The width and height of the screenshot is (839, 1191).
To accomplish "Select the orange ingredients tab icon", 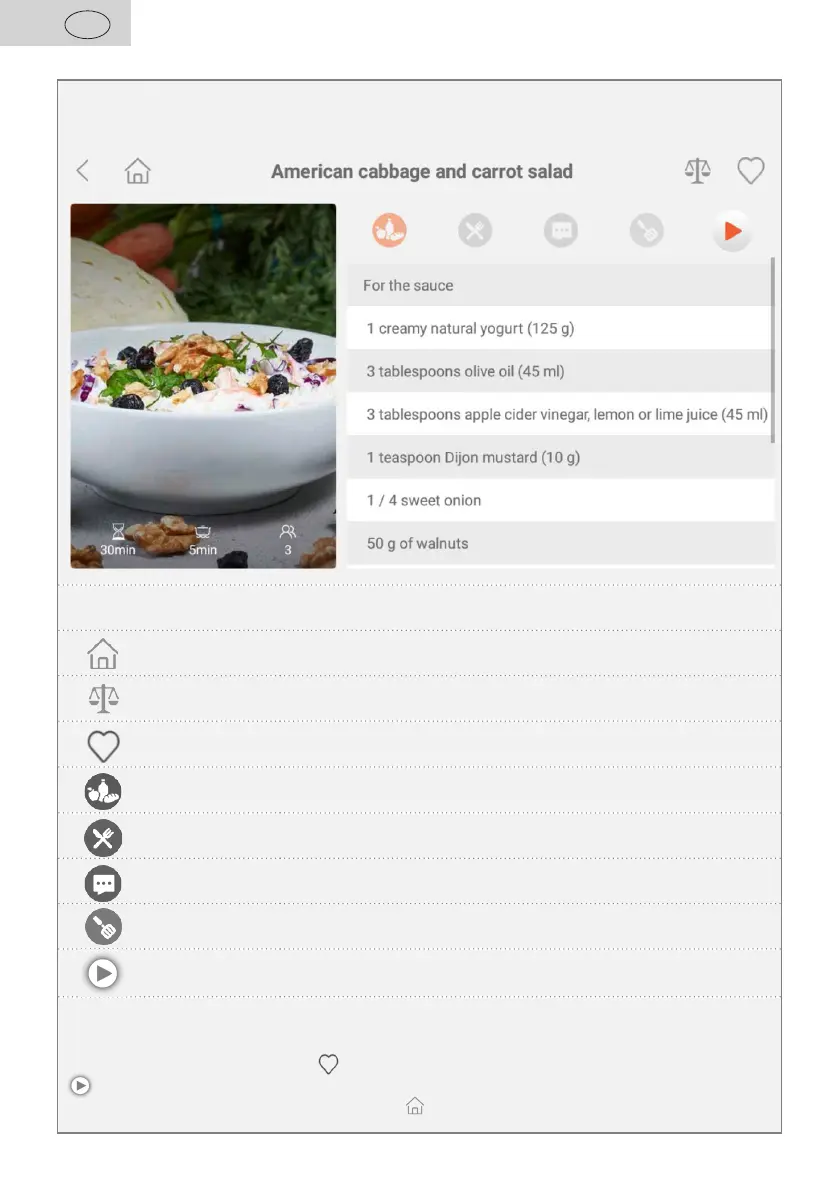I will click(390, 230).
